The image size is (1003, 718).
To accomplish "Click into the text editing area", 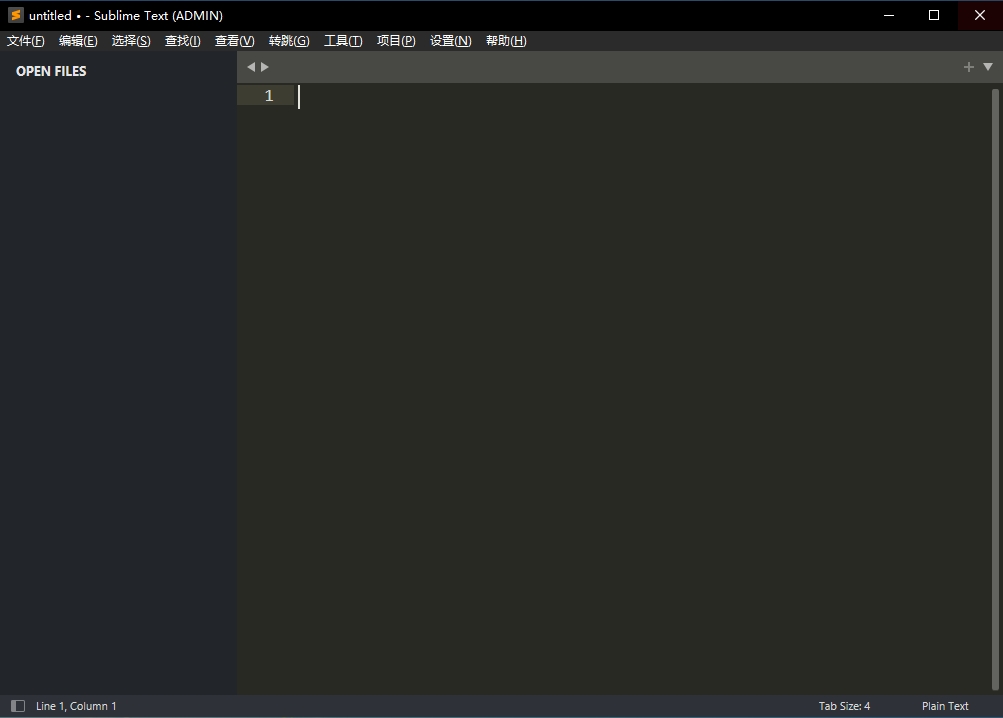I will (642, 389).
